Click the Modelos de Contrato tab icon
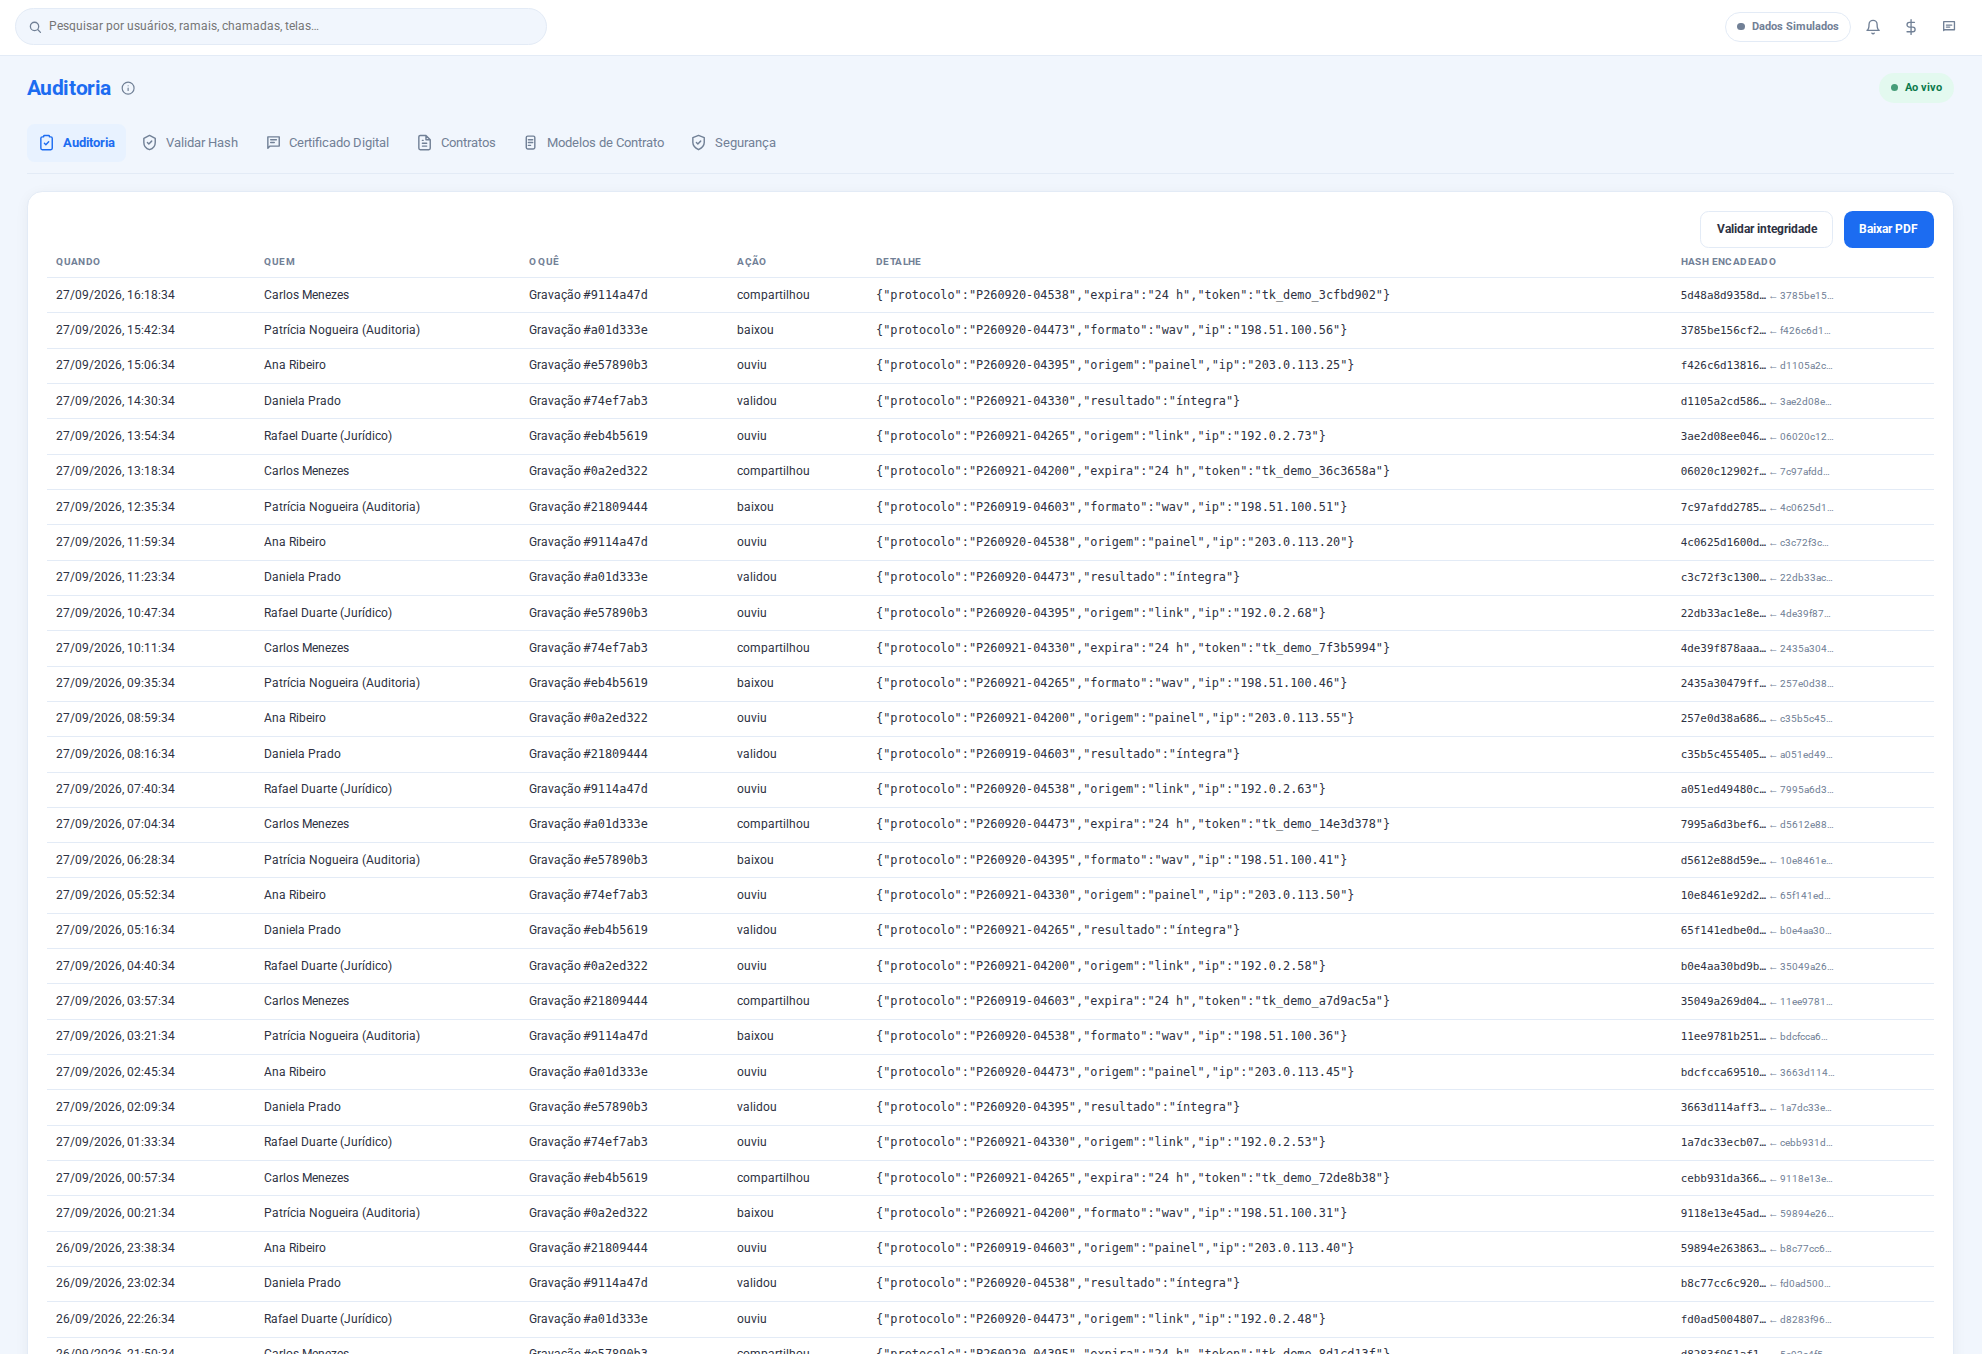Screen dimensions: 1982x1354 [x=531, y=143]
